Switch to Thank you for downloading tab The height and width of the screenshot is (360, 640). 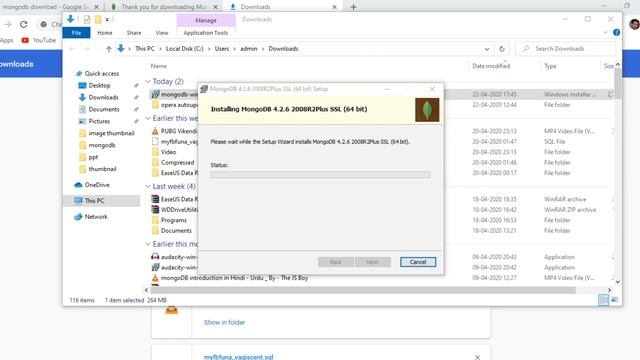tap(165, 7)
